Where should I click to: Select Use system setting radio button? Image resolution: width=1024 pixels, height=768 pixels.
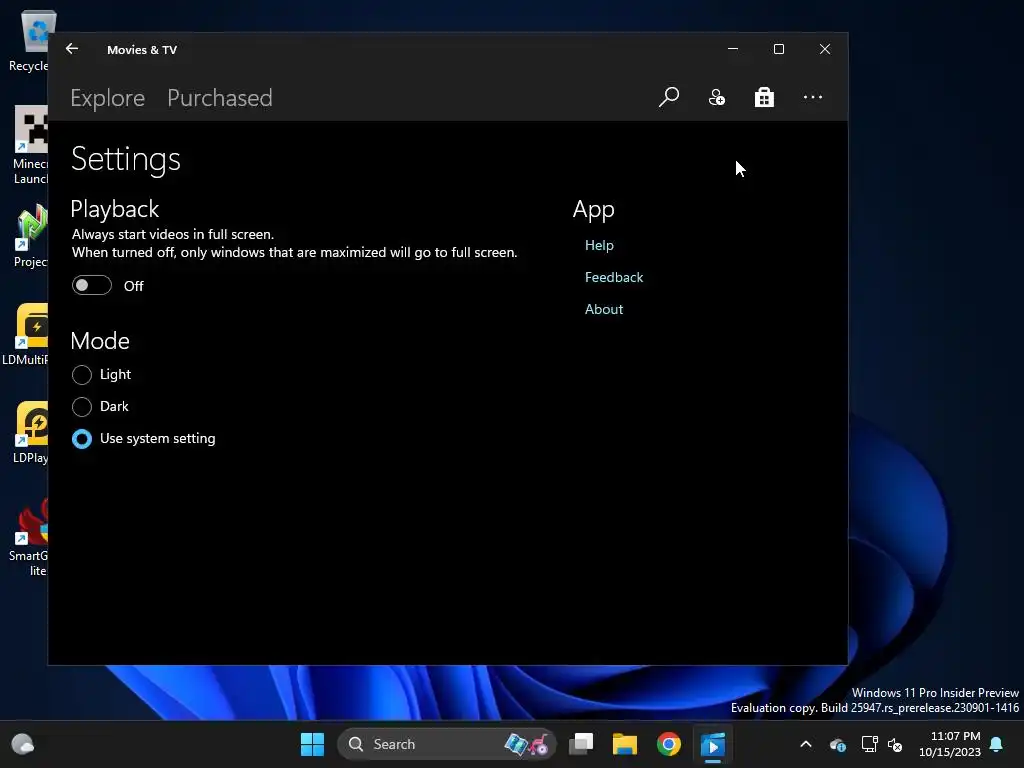(x=82, y=439)
